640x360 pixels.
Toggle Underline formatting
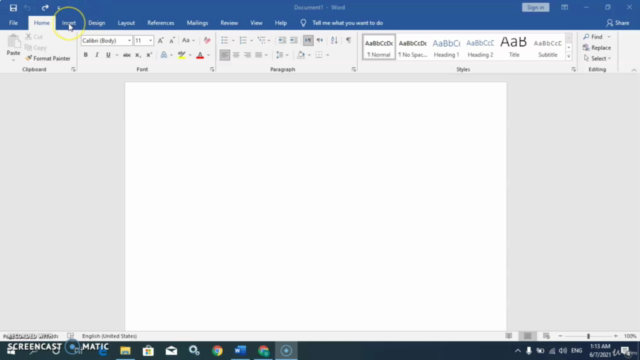pos(108,55)
